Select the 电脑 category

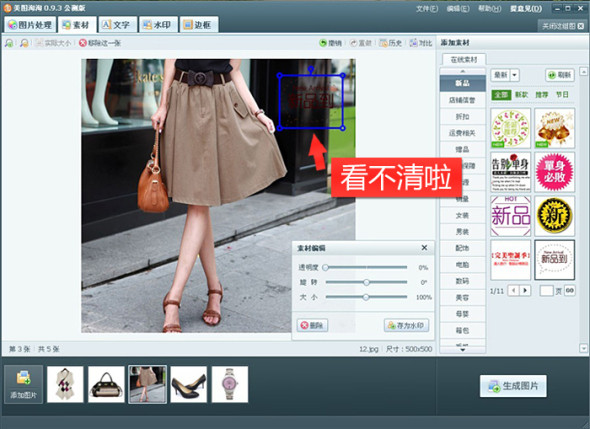click(462, 265)
